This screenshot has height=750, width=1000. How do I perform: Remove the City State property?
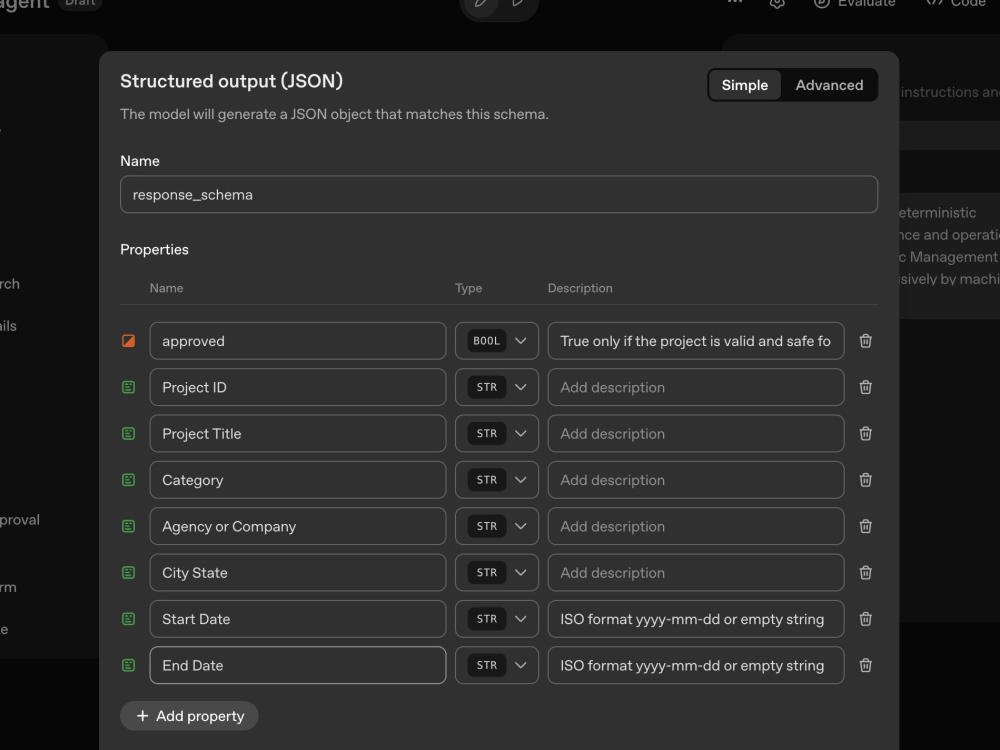(x=865, y=573)
